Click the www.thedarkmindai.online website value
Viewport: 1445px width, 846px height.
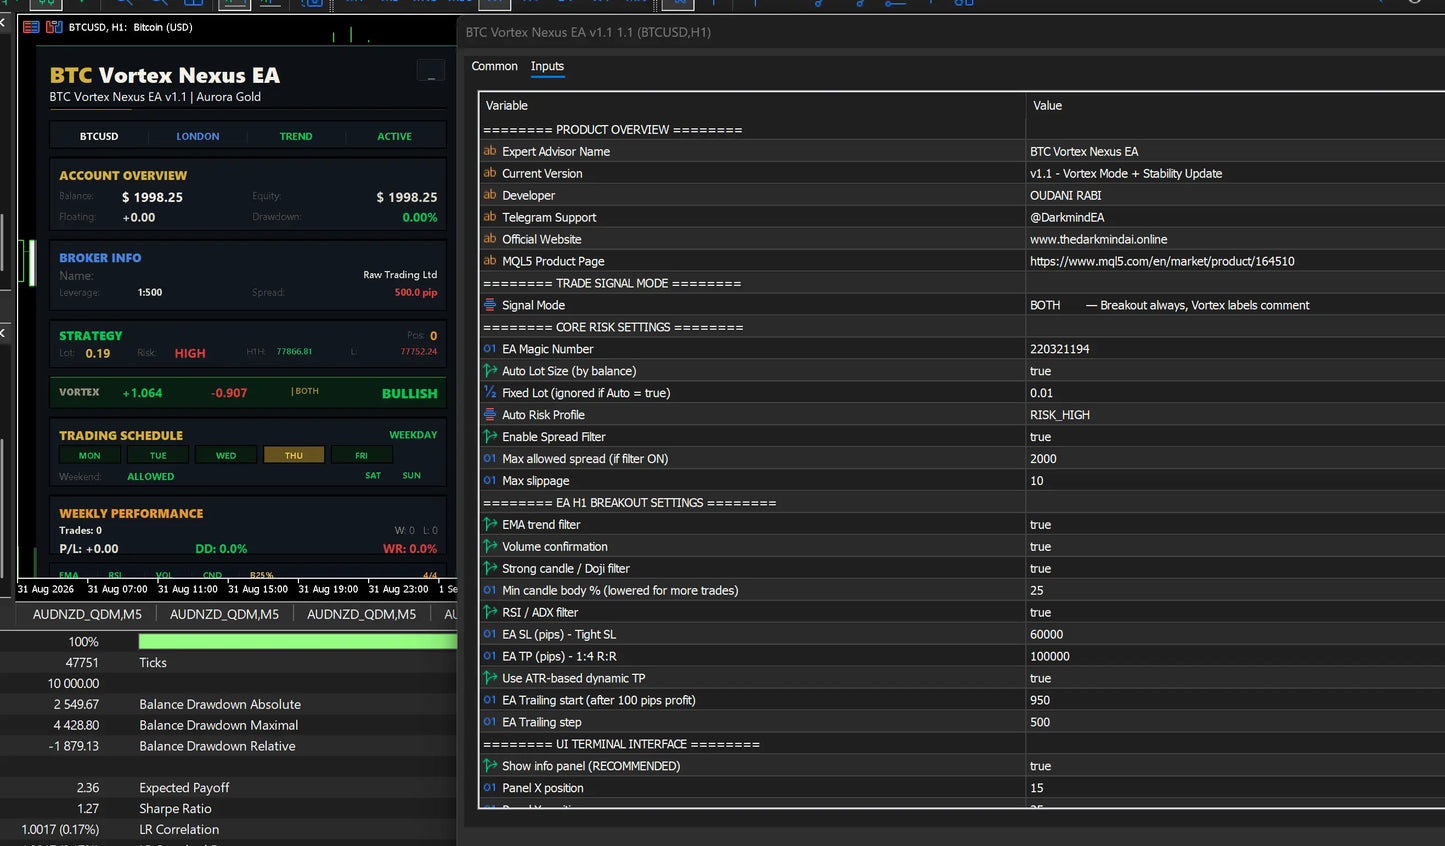[1098, 239]
